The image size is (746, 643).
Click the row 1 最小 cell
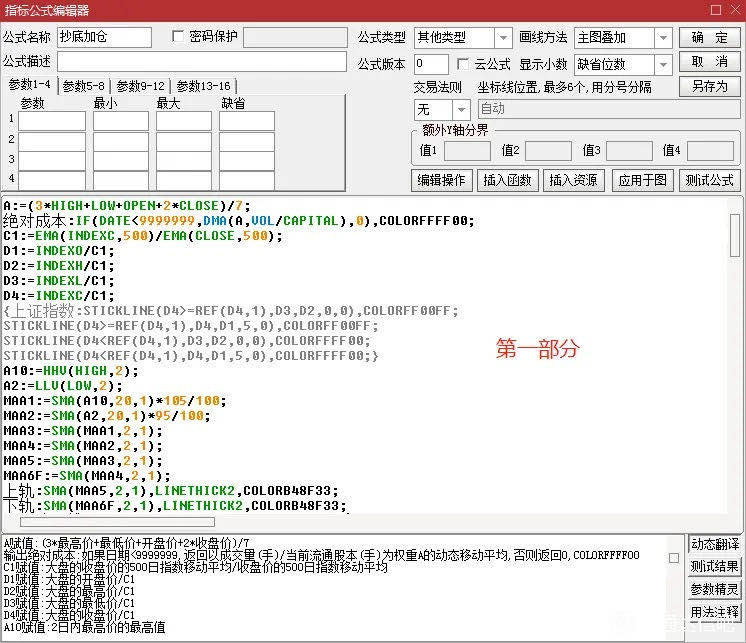pyautogui.click(x=121, y=121)
